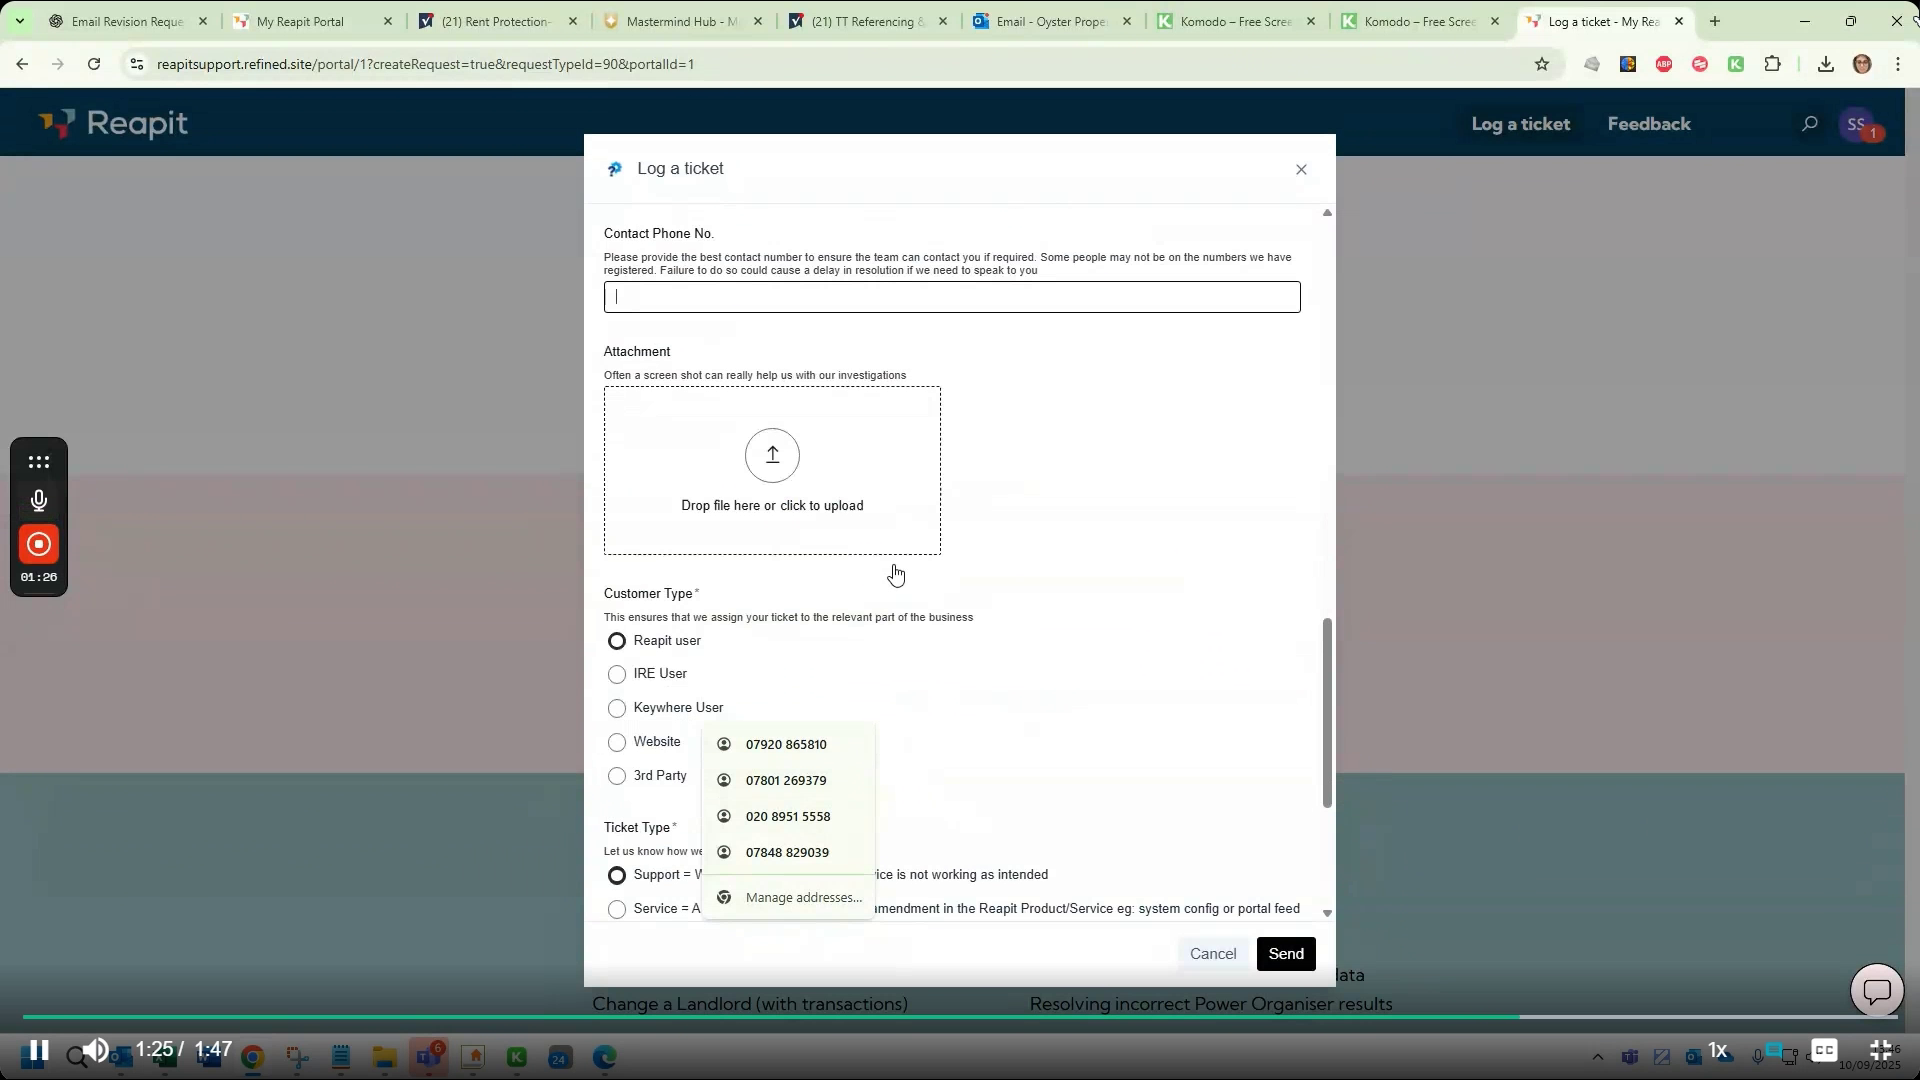Click Cancel to dismiss the ticket

[x=1212, y=953]
